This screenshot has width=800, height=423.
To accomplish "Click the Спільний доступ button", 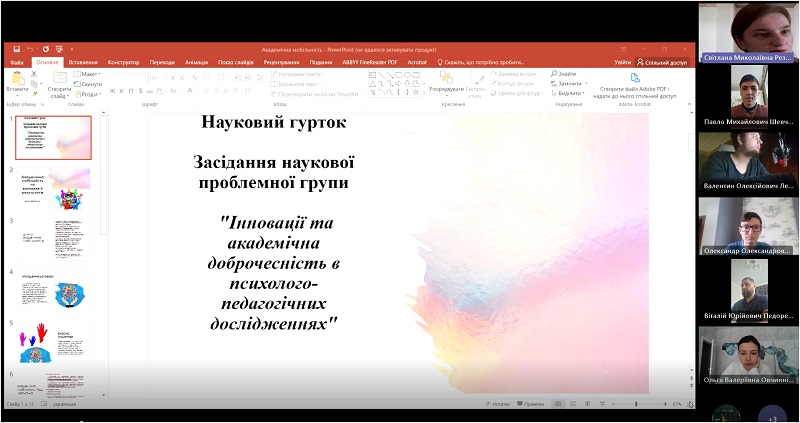I will [x=662, y=62].
